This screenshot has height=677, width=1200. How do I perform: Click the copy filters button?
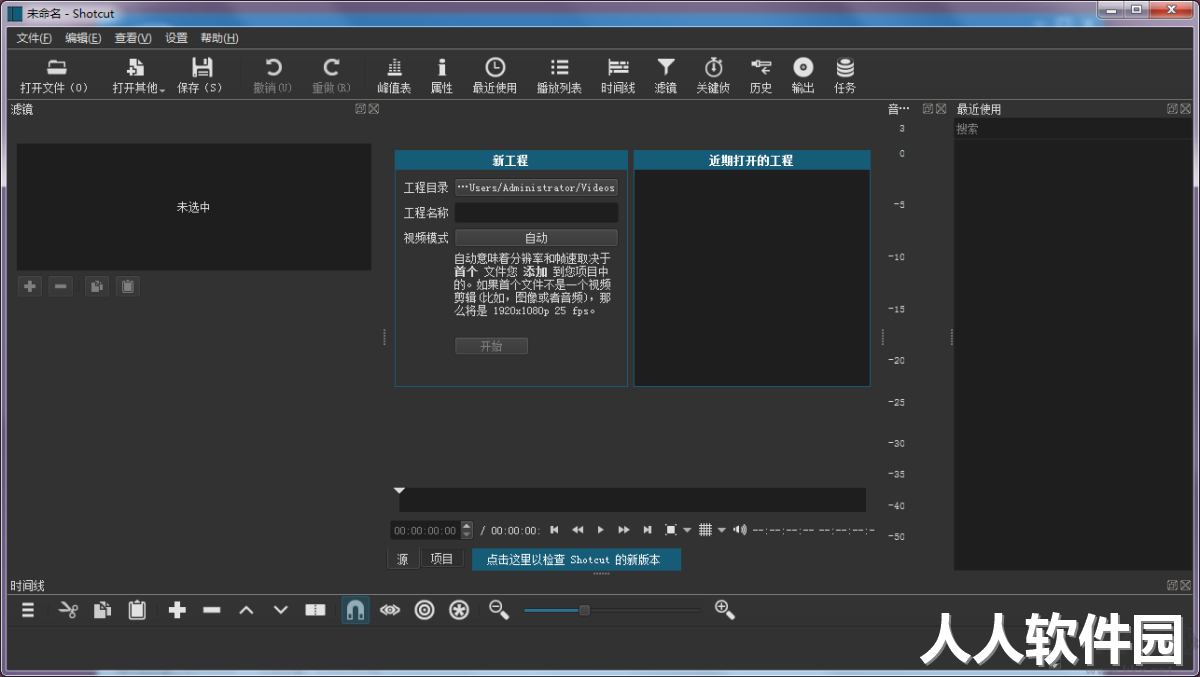96,287
